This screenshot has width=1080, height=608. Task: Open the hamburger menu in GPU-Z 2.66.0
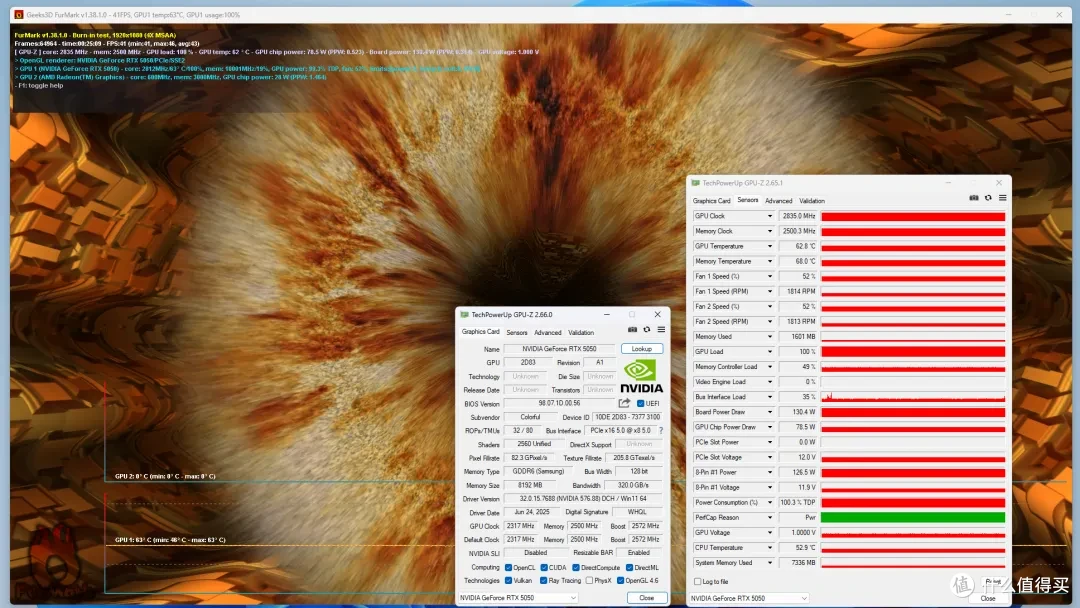point(661,330)
